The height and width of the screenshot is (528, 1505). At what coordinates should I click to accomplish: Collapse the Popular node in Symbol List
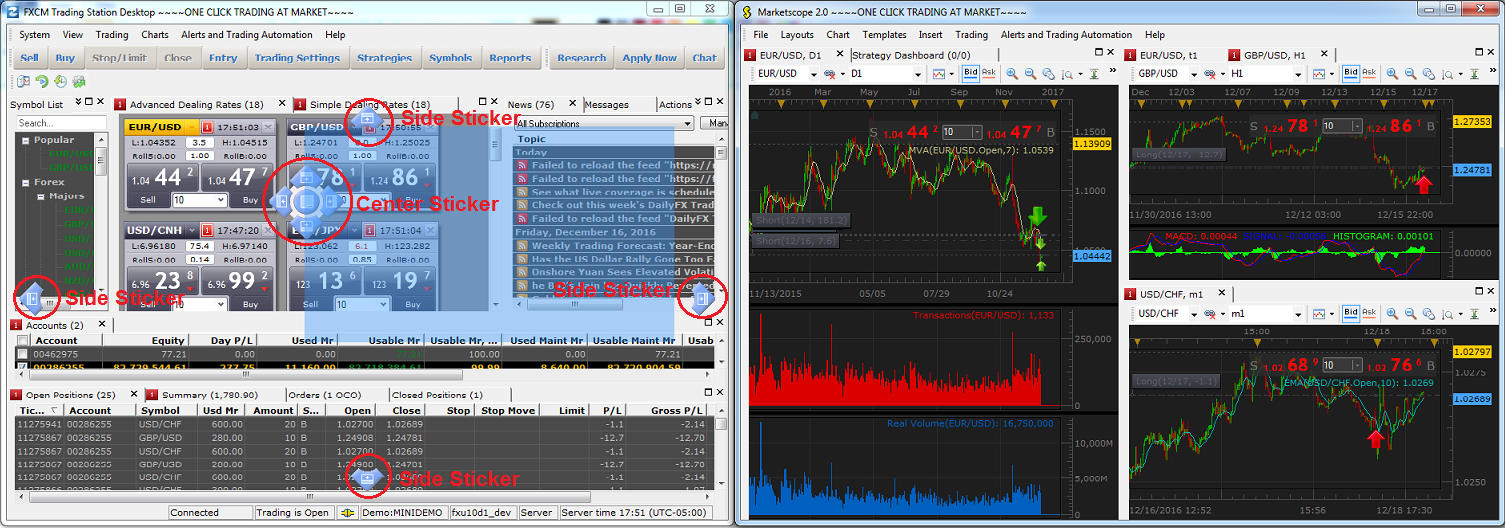[x=25, y=141]
